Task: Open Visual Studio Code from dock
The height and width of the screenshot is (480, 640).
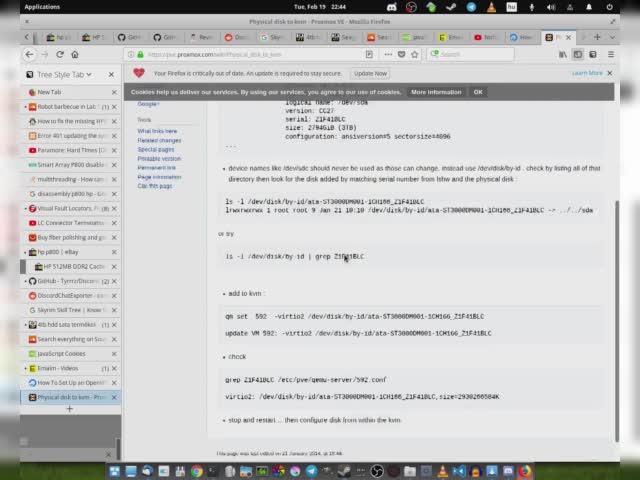Action: (459, 471)
